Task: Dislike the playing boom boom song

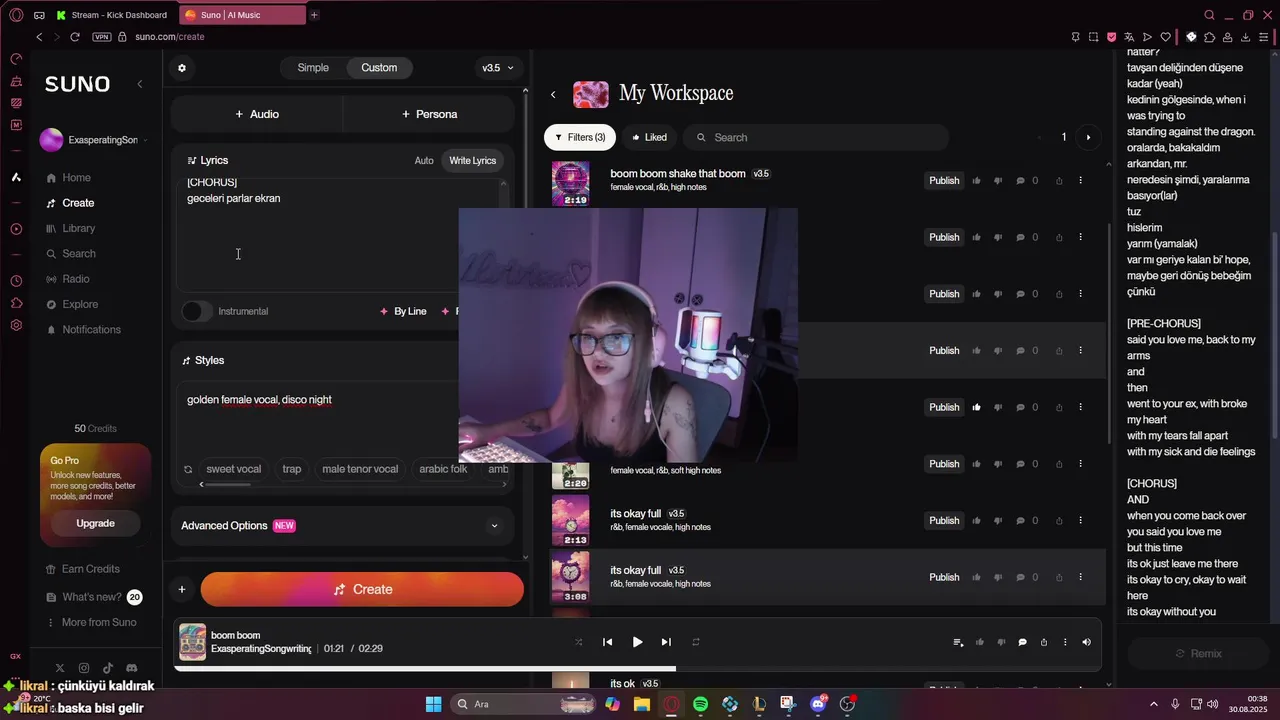Action: (x=1000, y=642)
